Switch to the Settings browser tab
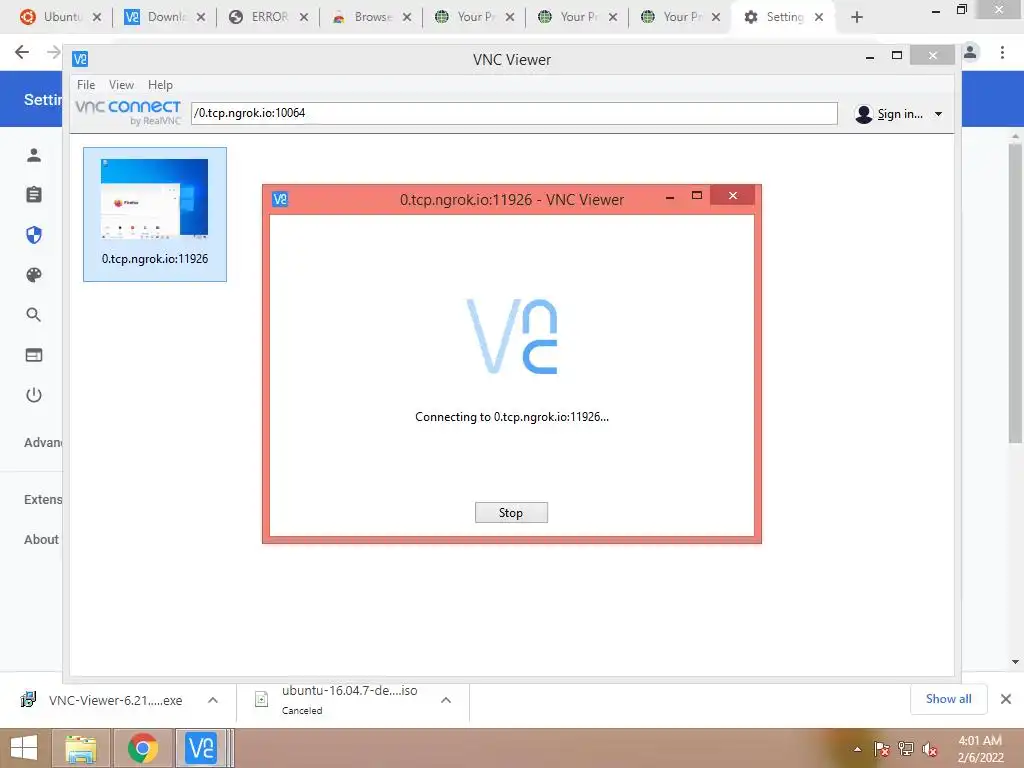The height and width of the screenshot is (768, 1024). pyautogui.click(x=784, y=17)
